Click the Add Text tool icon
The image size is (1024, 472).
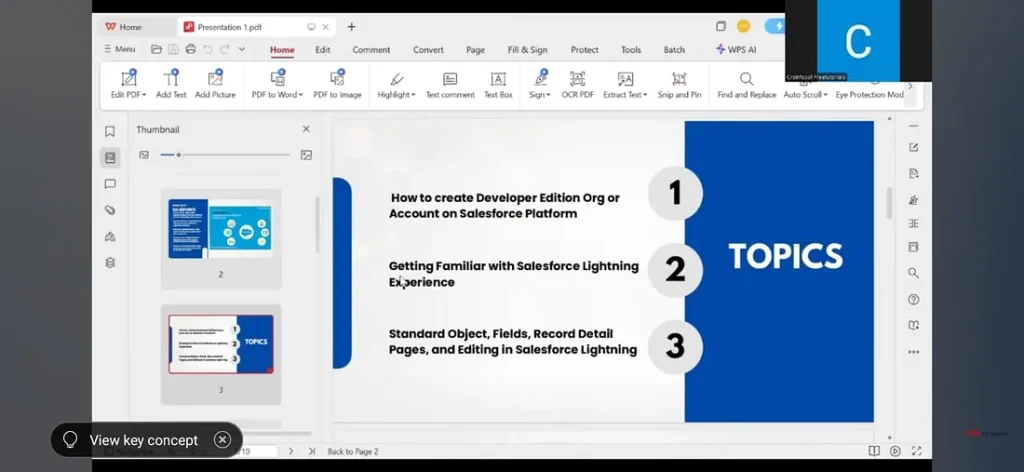pyautogui.click(x=171, y=79)
